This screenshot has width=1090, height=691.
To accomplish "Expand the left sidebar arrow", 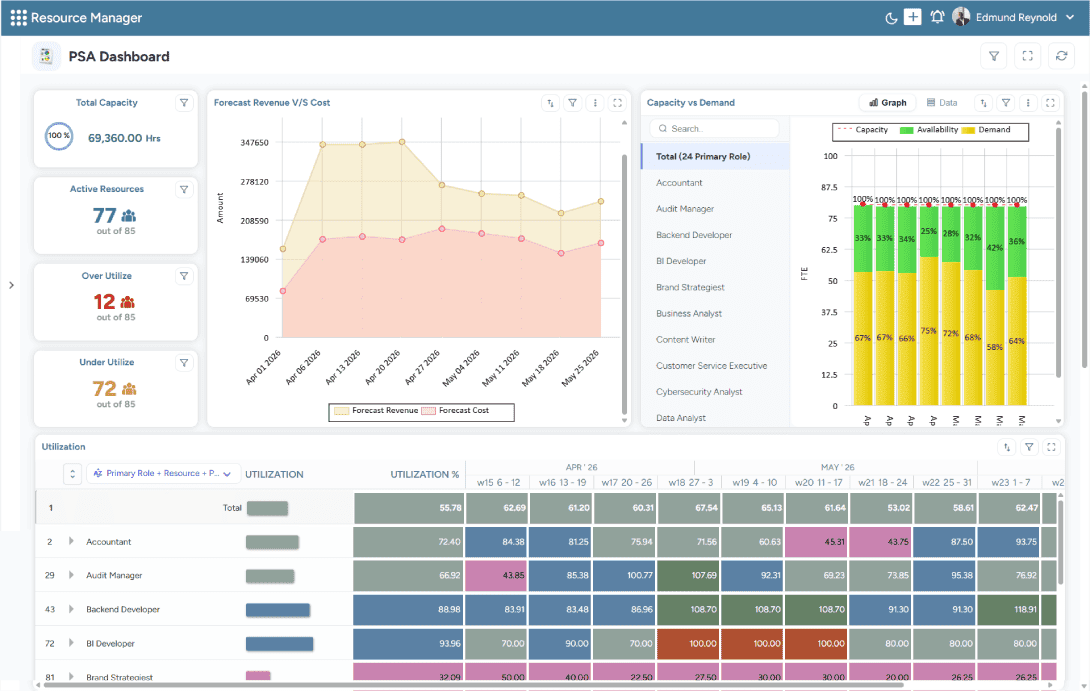I will click(x=11, y=285).
